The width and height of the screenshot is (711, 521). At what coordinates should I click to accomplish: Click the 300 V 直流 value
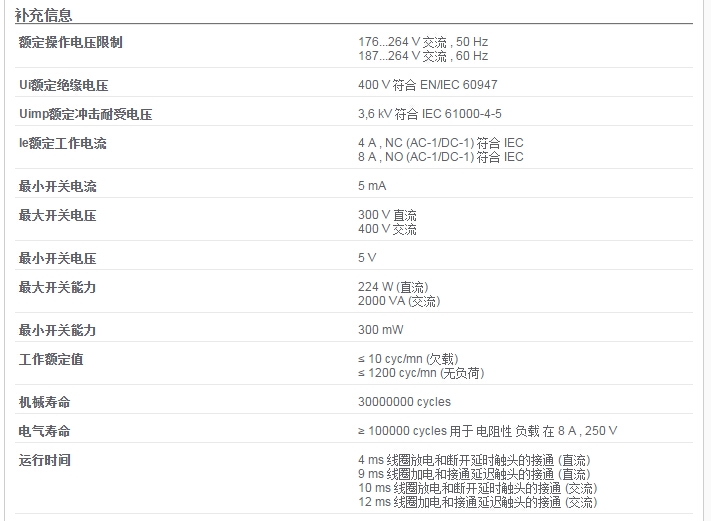click(387, 215)
